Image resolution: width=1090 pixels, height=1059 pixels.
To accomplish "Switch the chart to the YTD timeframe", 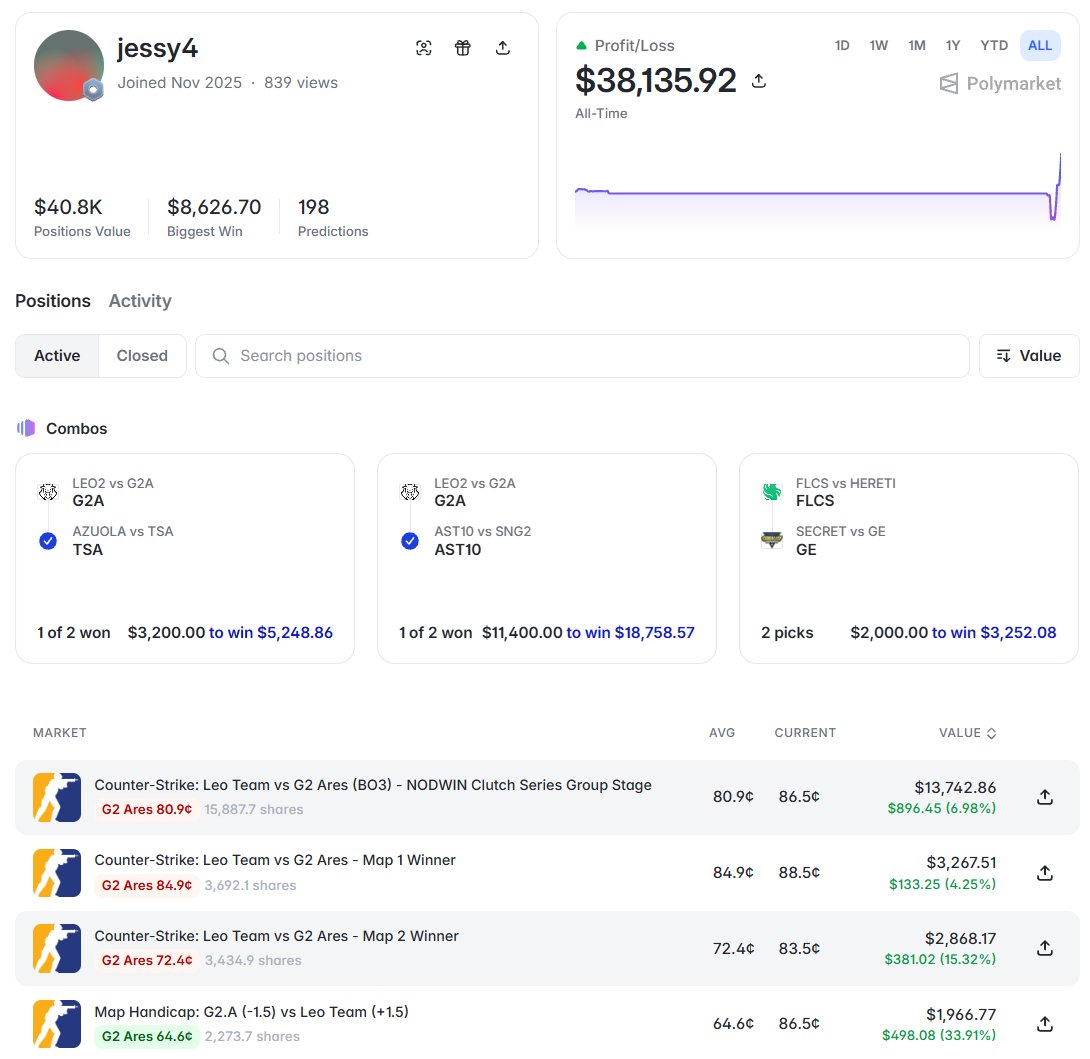I will [993, 45].
